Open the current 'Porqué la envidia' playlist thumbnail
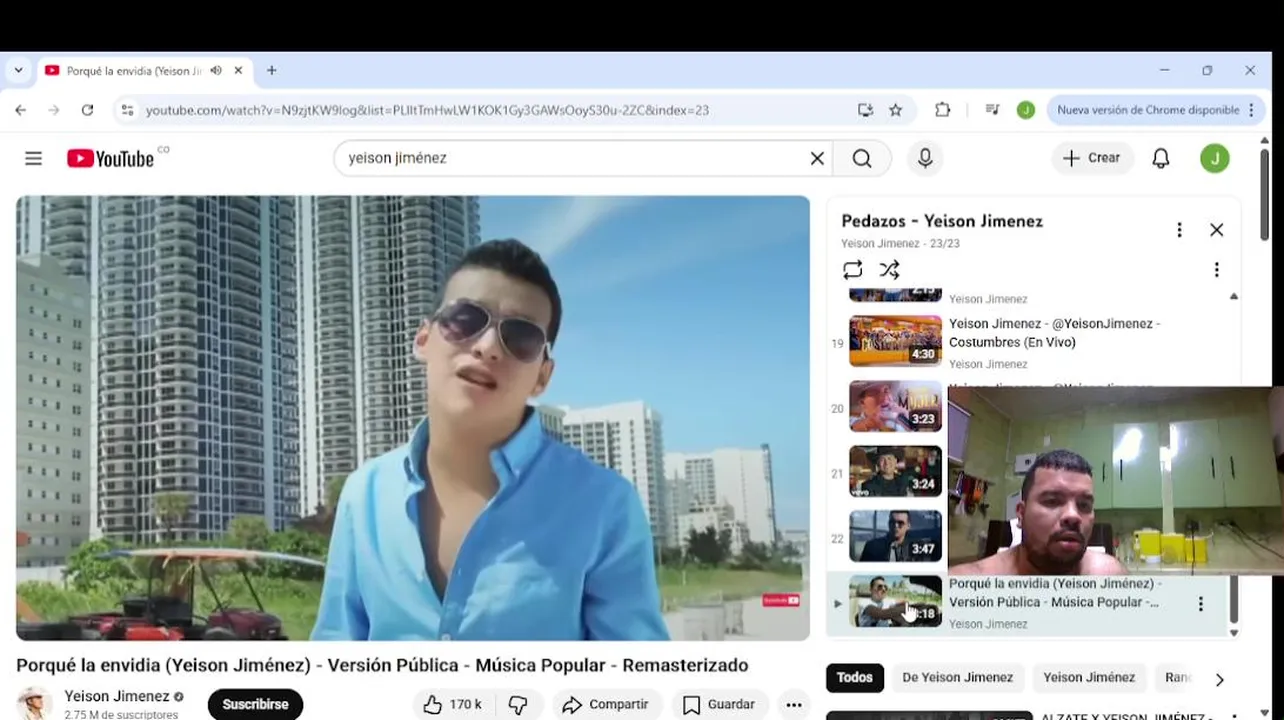Viewport: 1284px width, 720px height. pyautogui.click(x=895, y=601)
